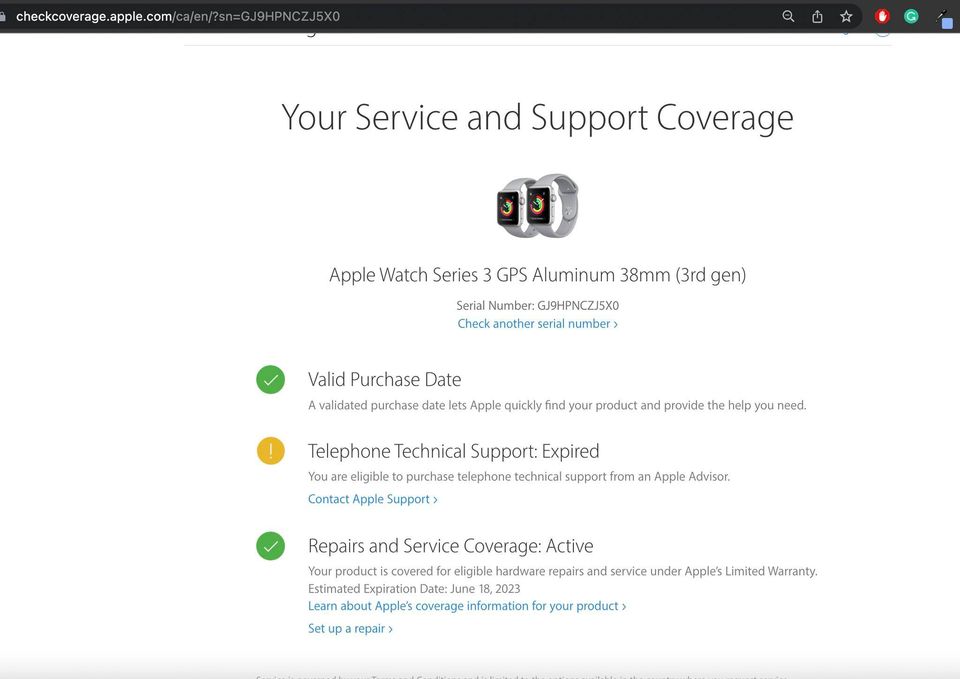Click the Apple Watch product image
The width and height of the screenshot is (960, 679).
coord(537,206)
